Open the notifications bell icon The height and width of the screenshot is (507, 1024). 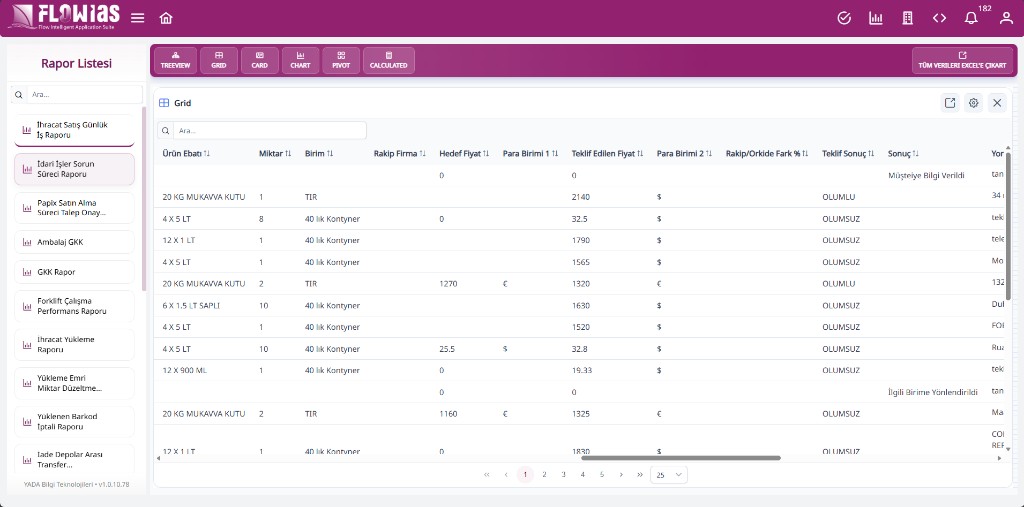point(971,18)
